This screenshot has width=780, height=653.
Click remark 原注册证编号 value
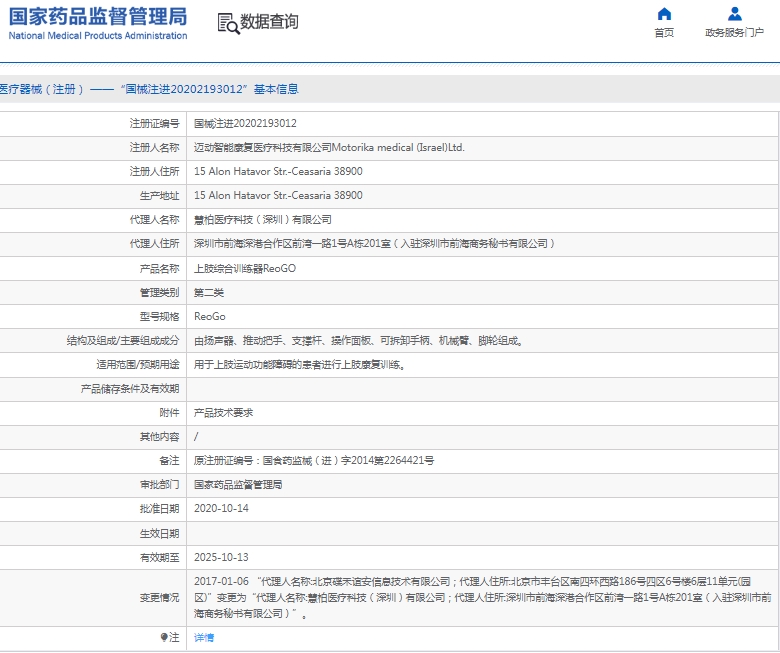(x=314, y=461)
